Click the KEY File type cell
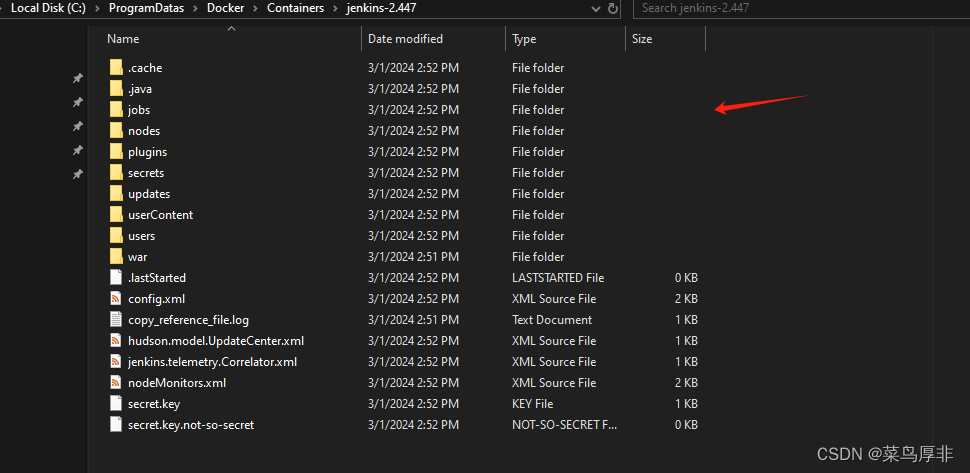 pyautogui.click(x=532, y=404)
